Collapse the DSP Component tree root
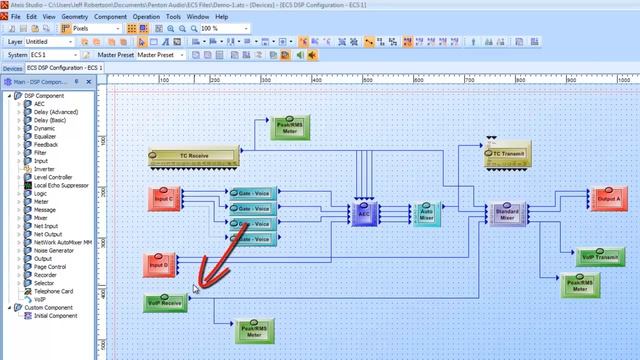 (9, 96)
